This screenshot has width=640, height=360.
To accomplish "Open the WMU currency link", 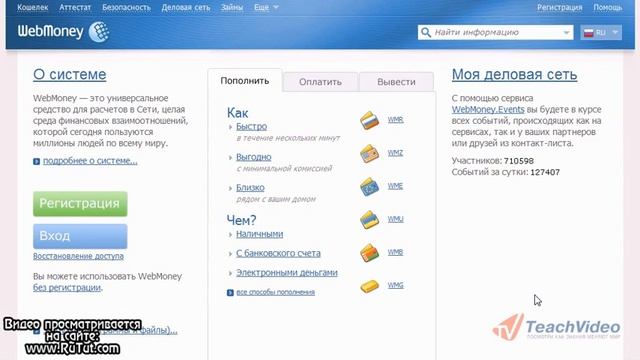I will pos(396,219).
